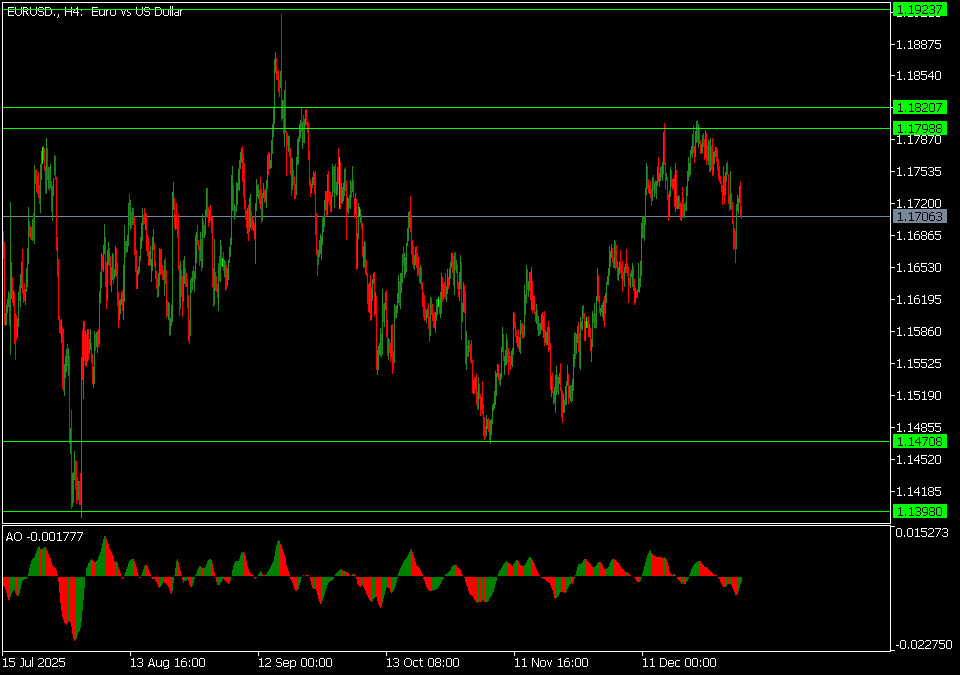Viewport: 960px width, 675px height.
Task: Select the 12 Sep 00:00 time label
Action: (x=295, y=662)
